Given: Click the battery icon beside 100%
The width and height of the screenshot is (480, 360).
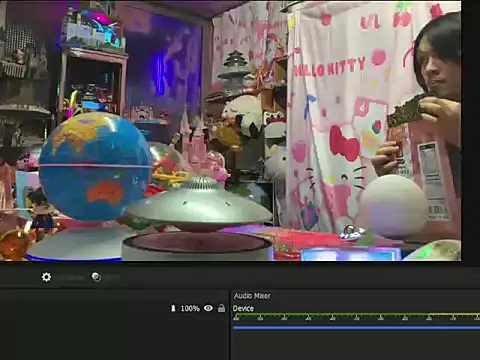Looking at the screenshot, I should [x=173, y=308].
